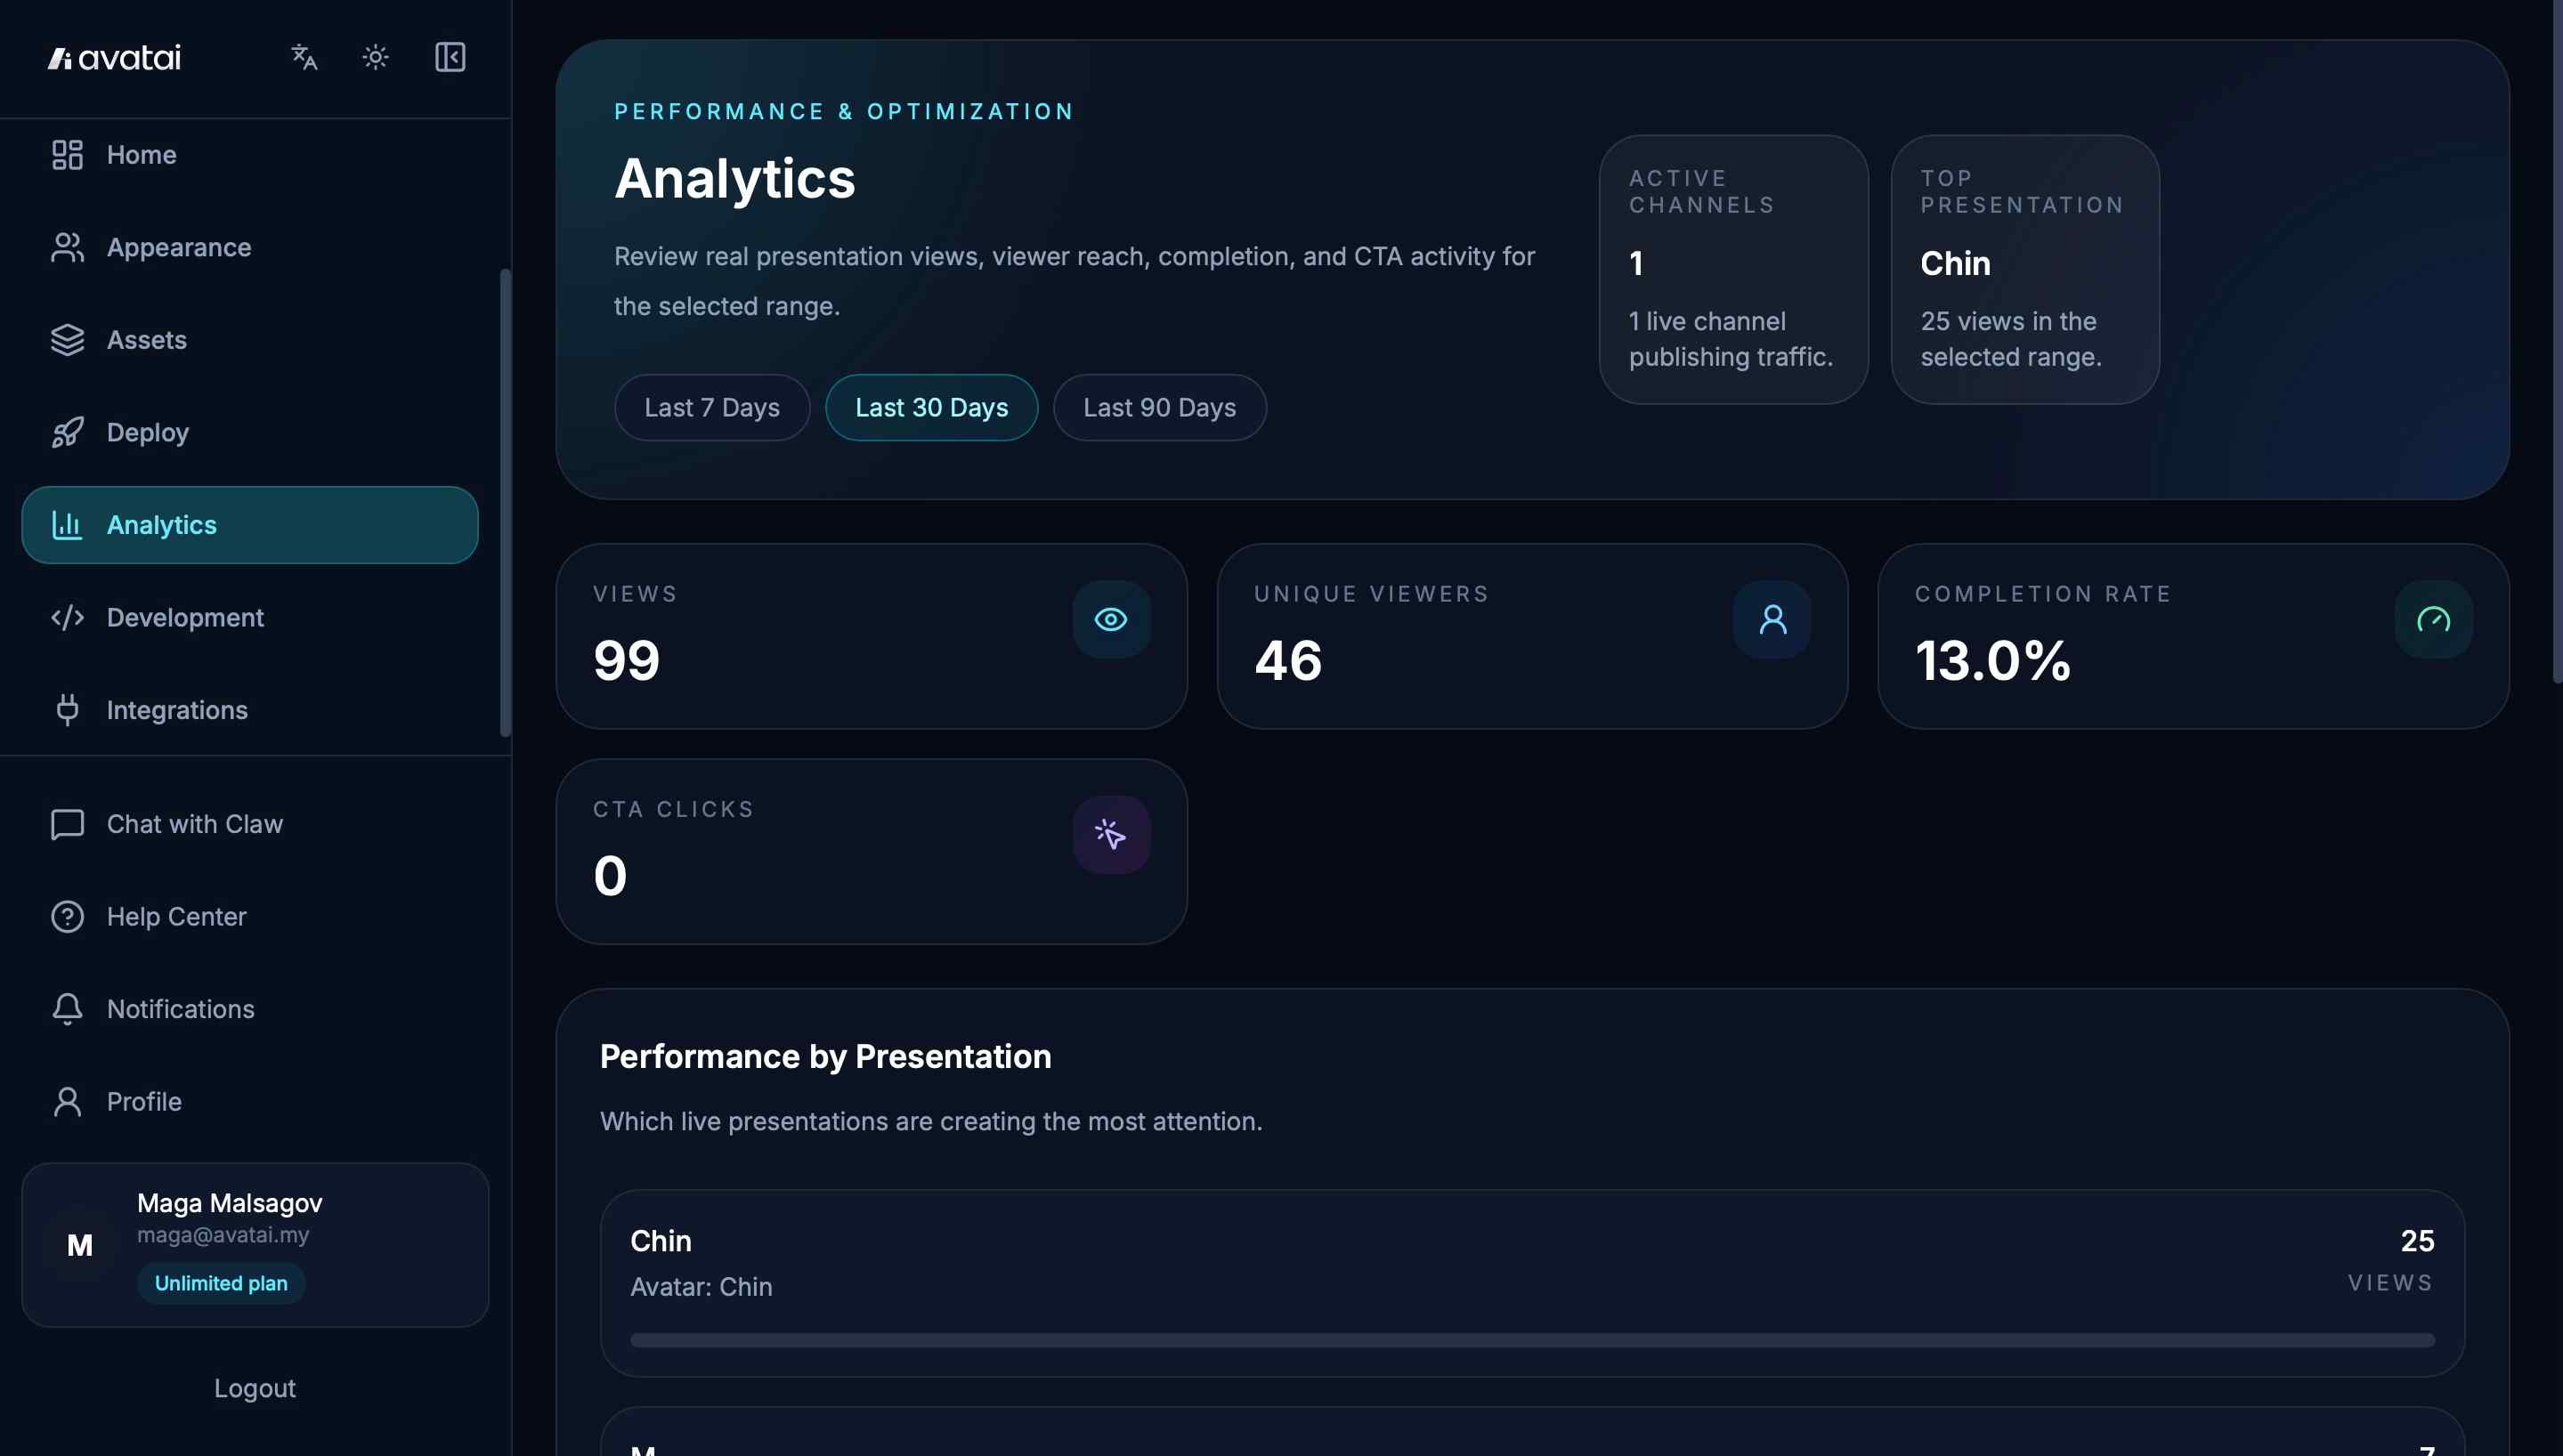Click the M user avatar

pyautogui.click(x=80, y=1245)
